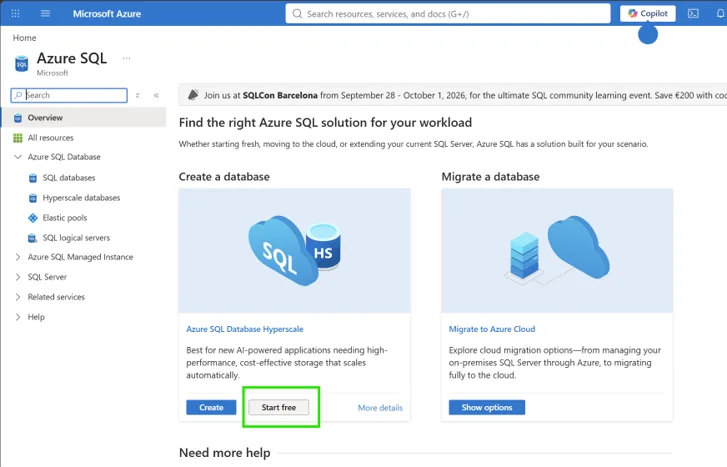The height and width of the screenshot is (467, 727).
Task: Click the Migrate a database cloud illustration
Action: (557, 250)
